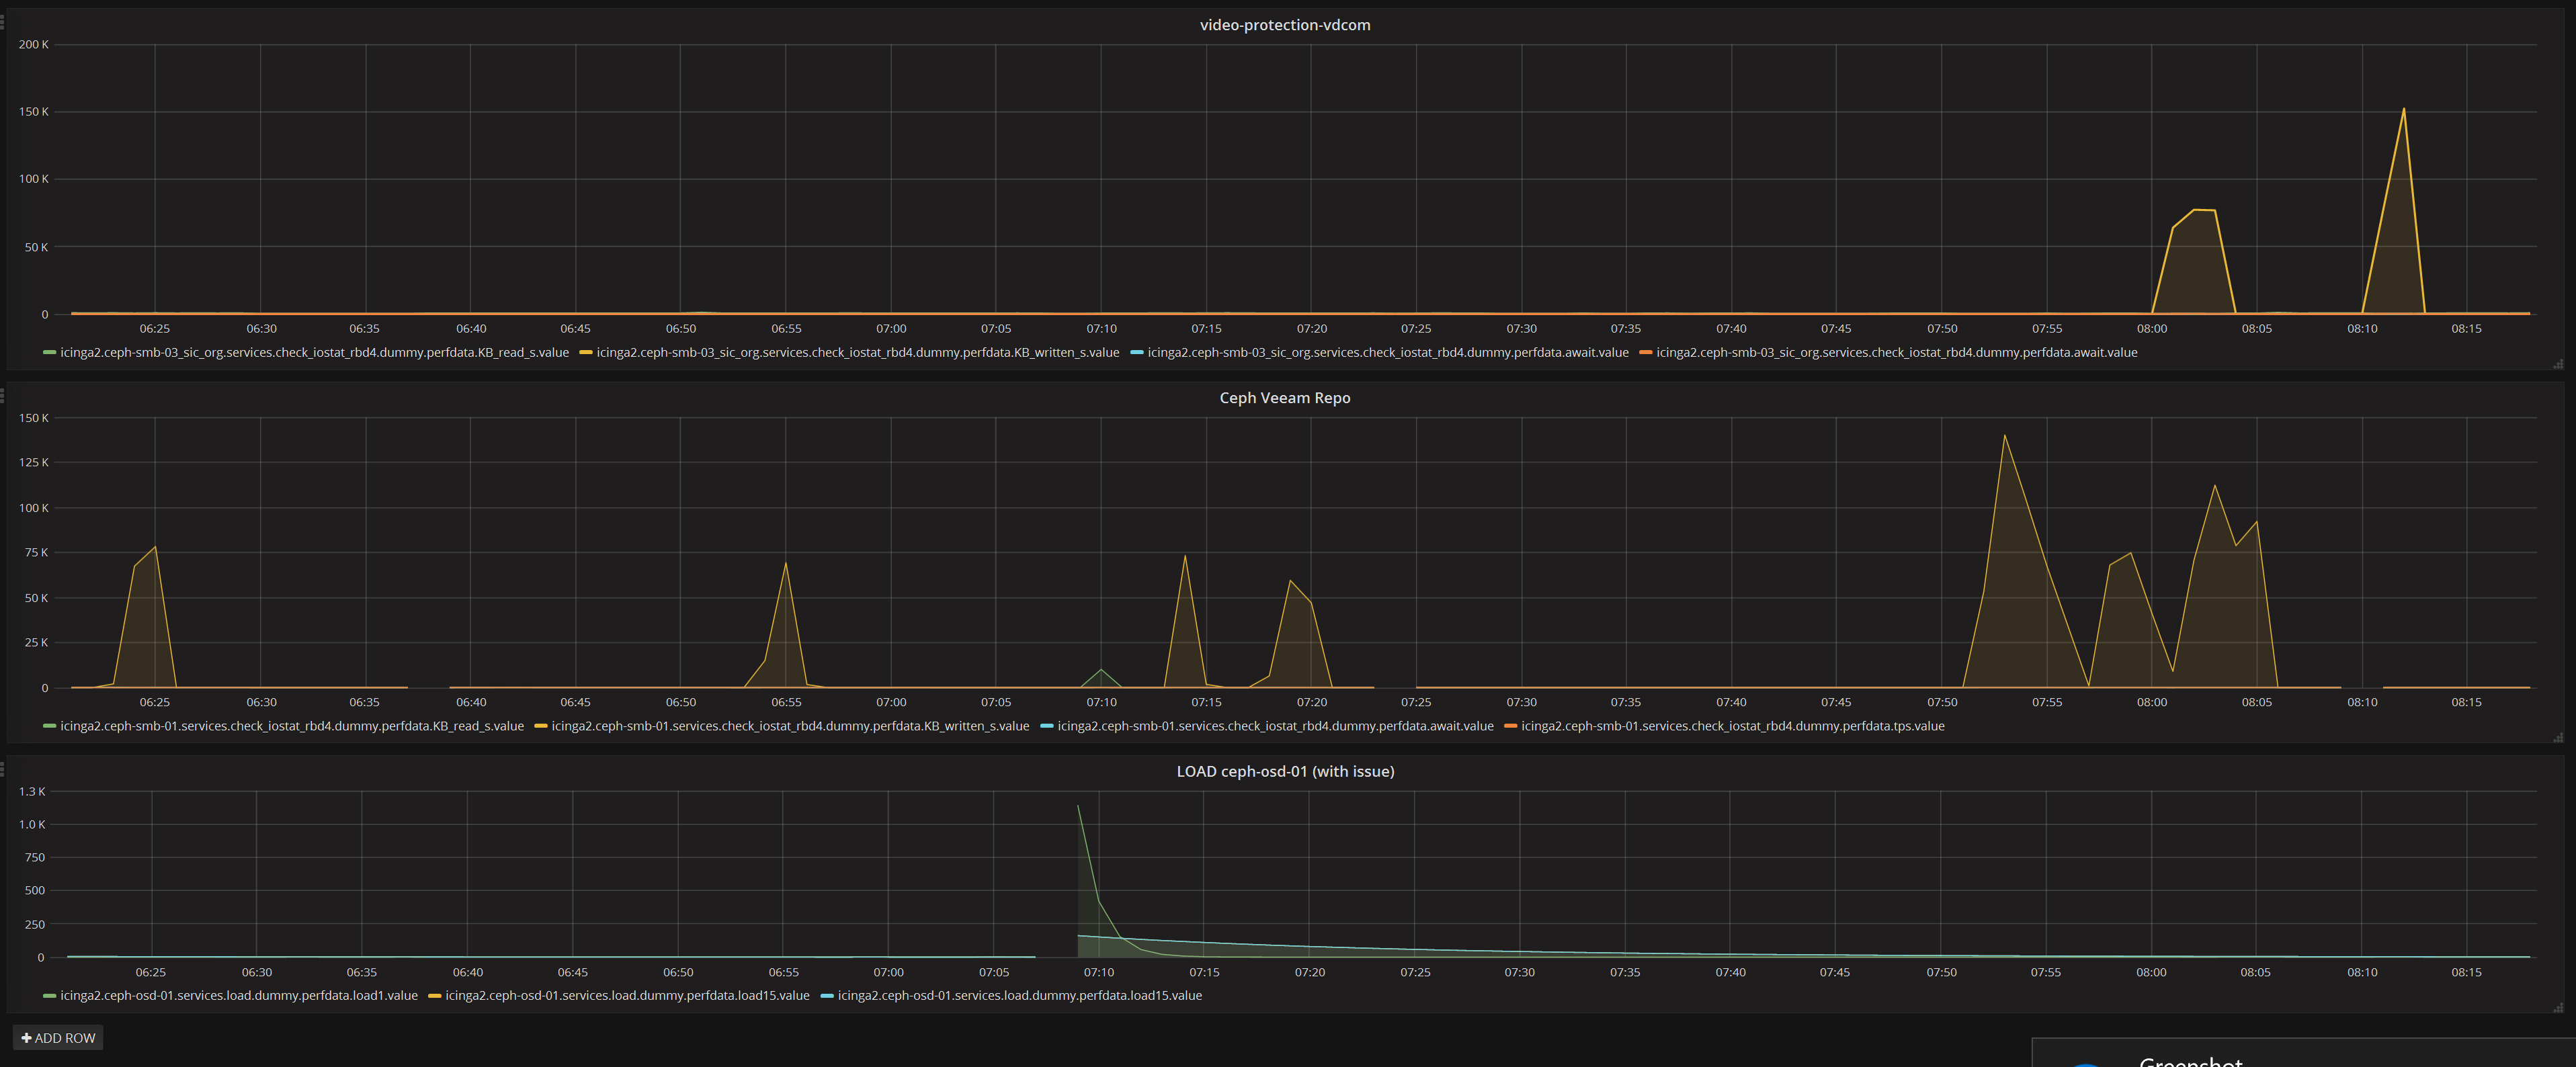Click the plus icon on ADD ROW
Screen dimensions: 2576x1067
27,1038
